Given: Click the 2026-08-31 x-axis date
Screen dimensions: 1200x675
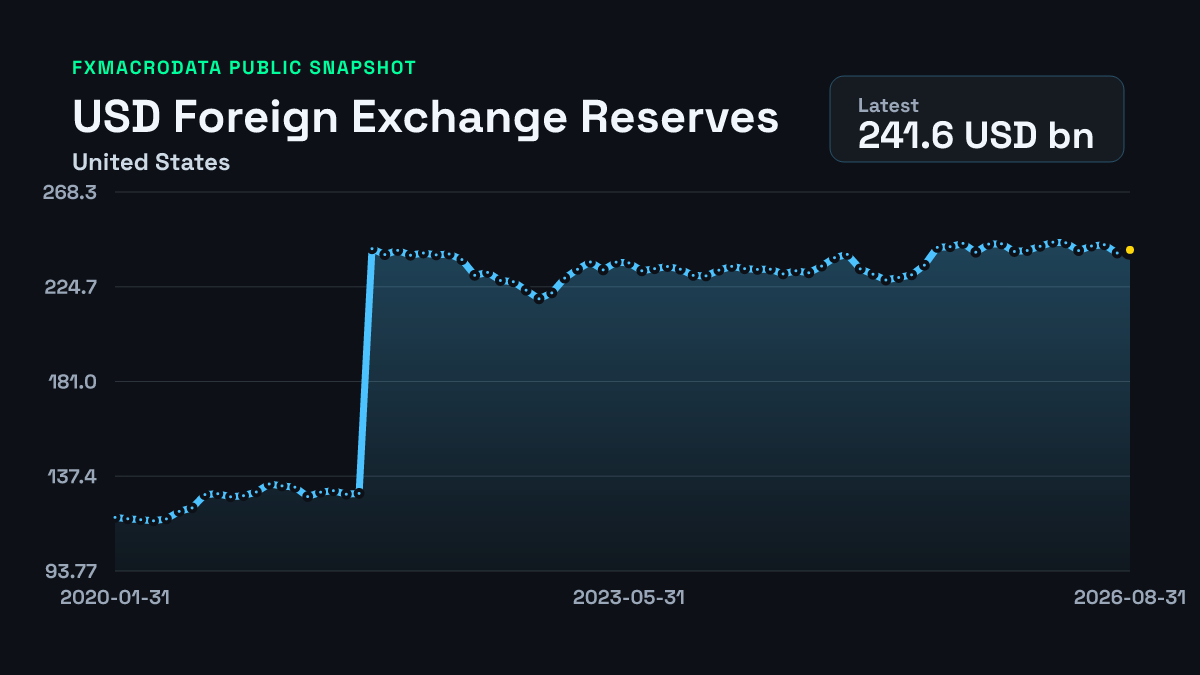Looking at the screenshot, I should coord(1130,598).
